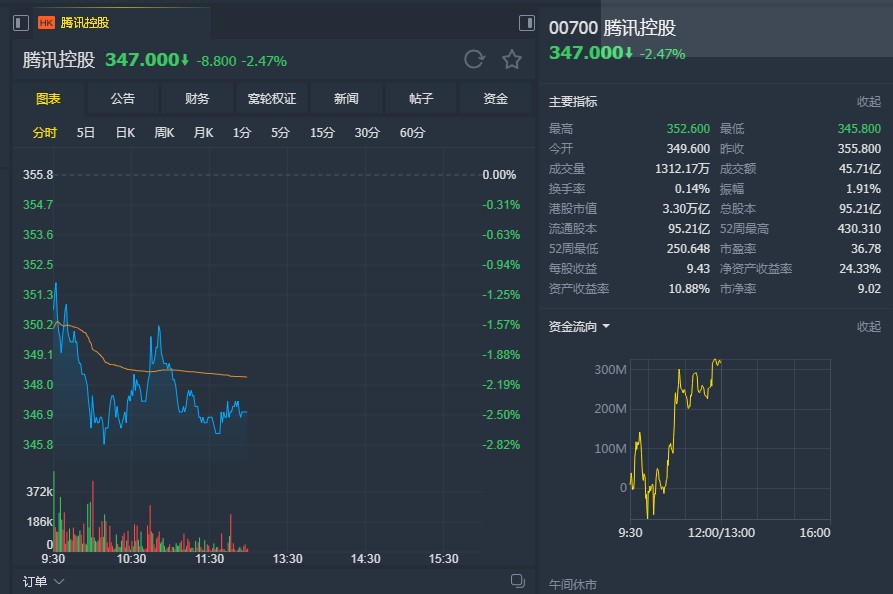This screenshot has height=594, width=893.
Task: Click the blue intraday price line chart
Action: coord(150,364)
